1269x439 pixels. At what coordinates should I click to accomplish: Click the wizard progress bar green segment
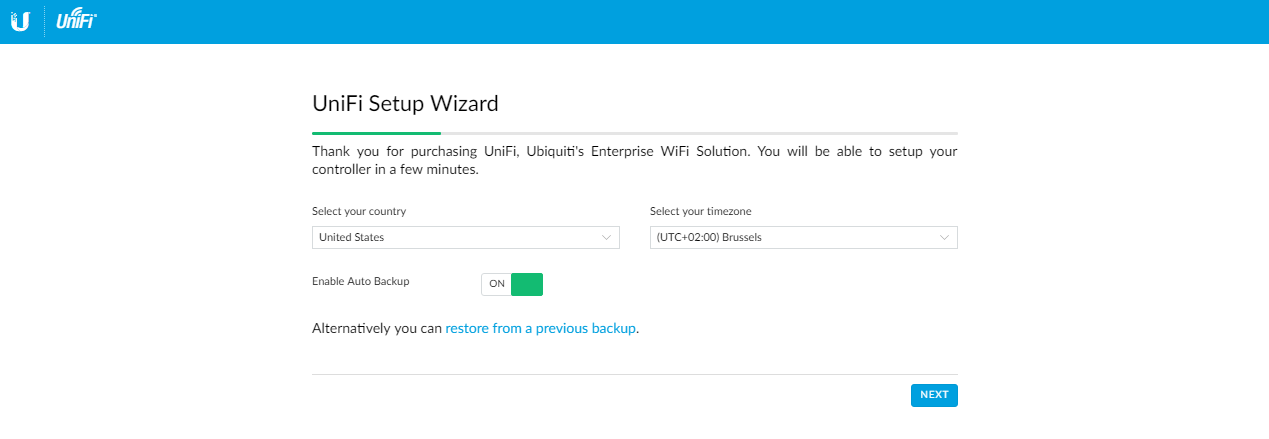tap(376, 132)
